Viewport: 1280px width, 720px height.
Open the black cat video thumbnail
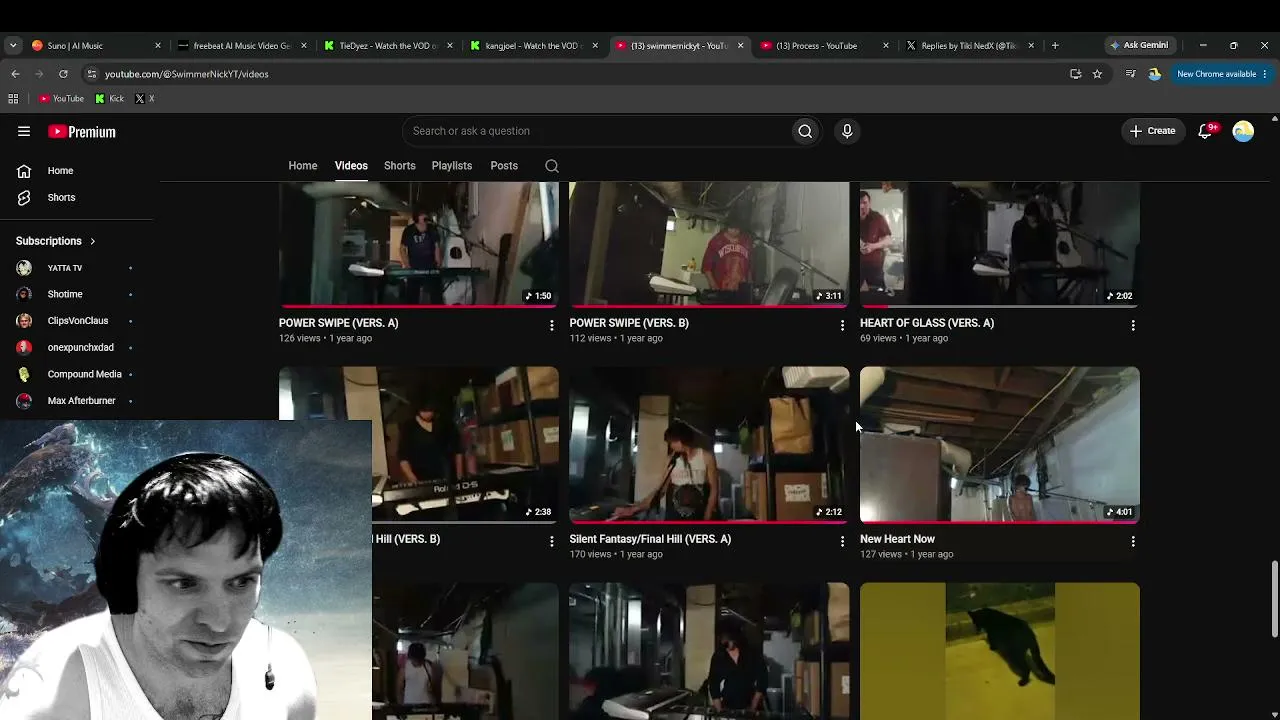1000,651
